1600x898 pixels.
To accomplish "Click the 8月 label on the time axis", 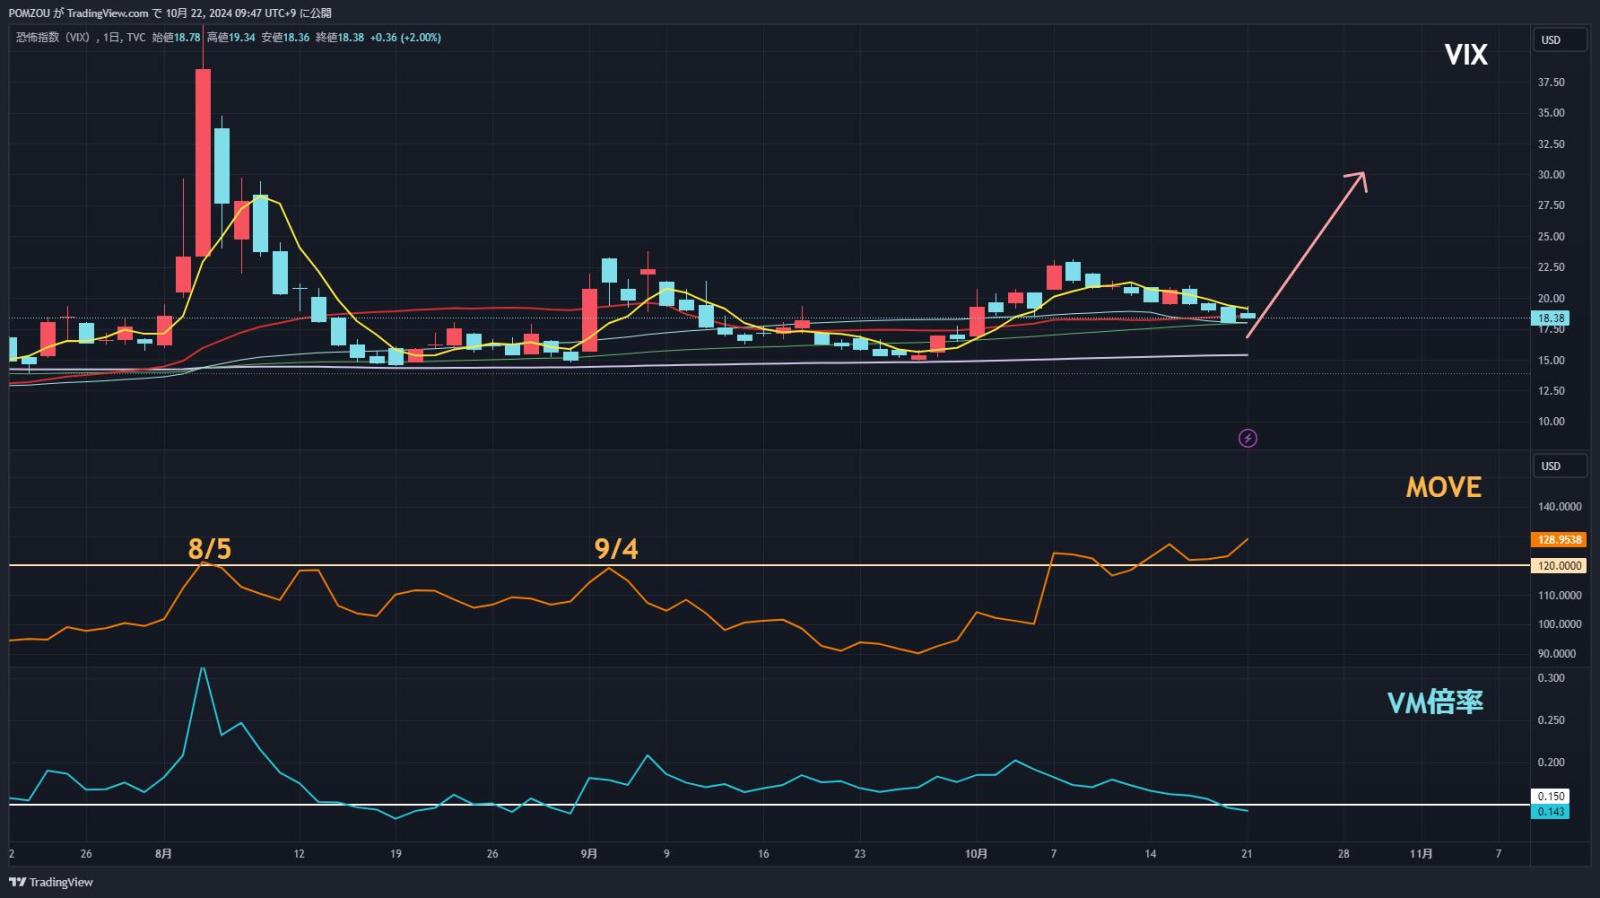I will pyautogui.click(x=164, y=854).
